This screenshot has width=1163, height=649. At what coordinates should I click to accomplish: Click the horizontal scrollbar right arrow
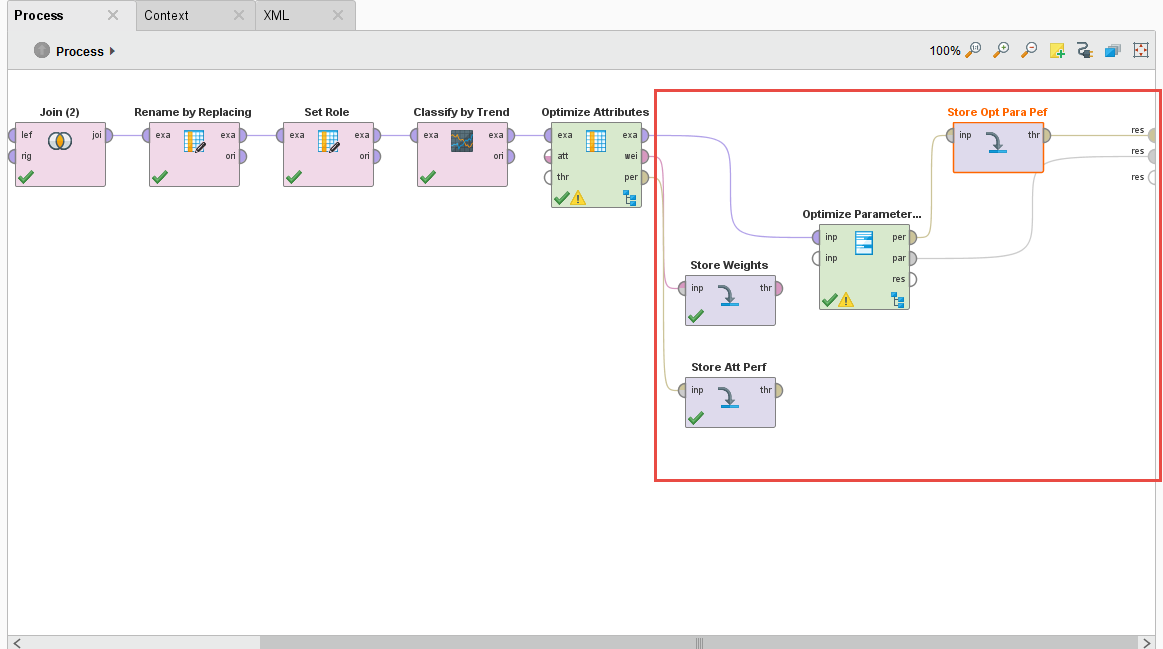click(1146, 642)
